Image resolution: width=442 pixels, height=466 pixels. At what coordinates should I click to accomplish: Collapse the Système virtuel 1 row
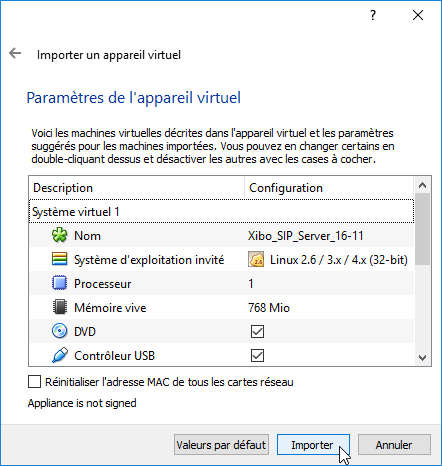tap(221, 212)
